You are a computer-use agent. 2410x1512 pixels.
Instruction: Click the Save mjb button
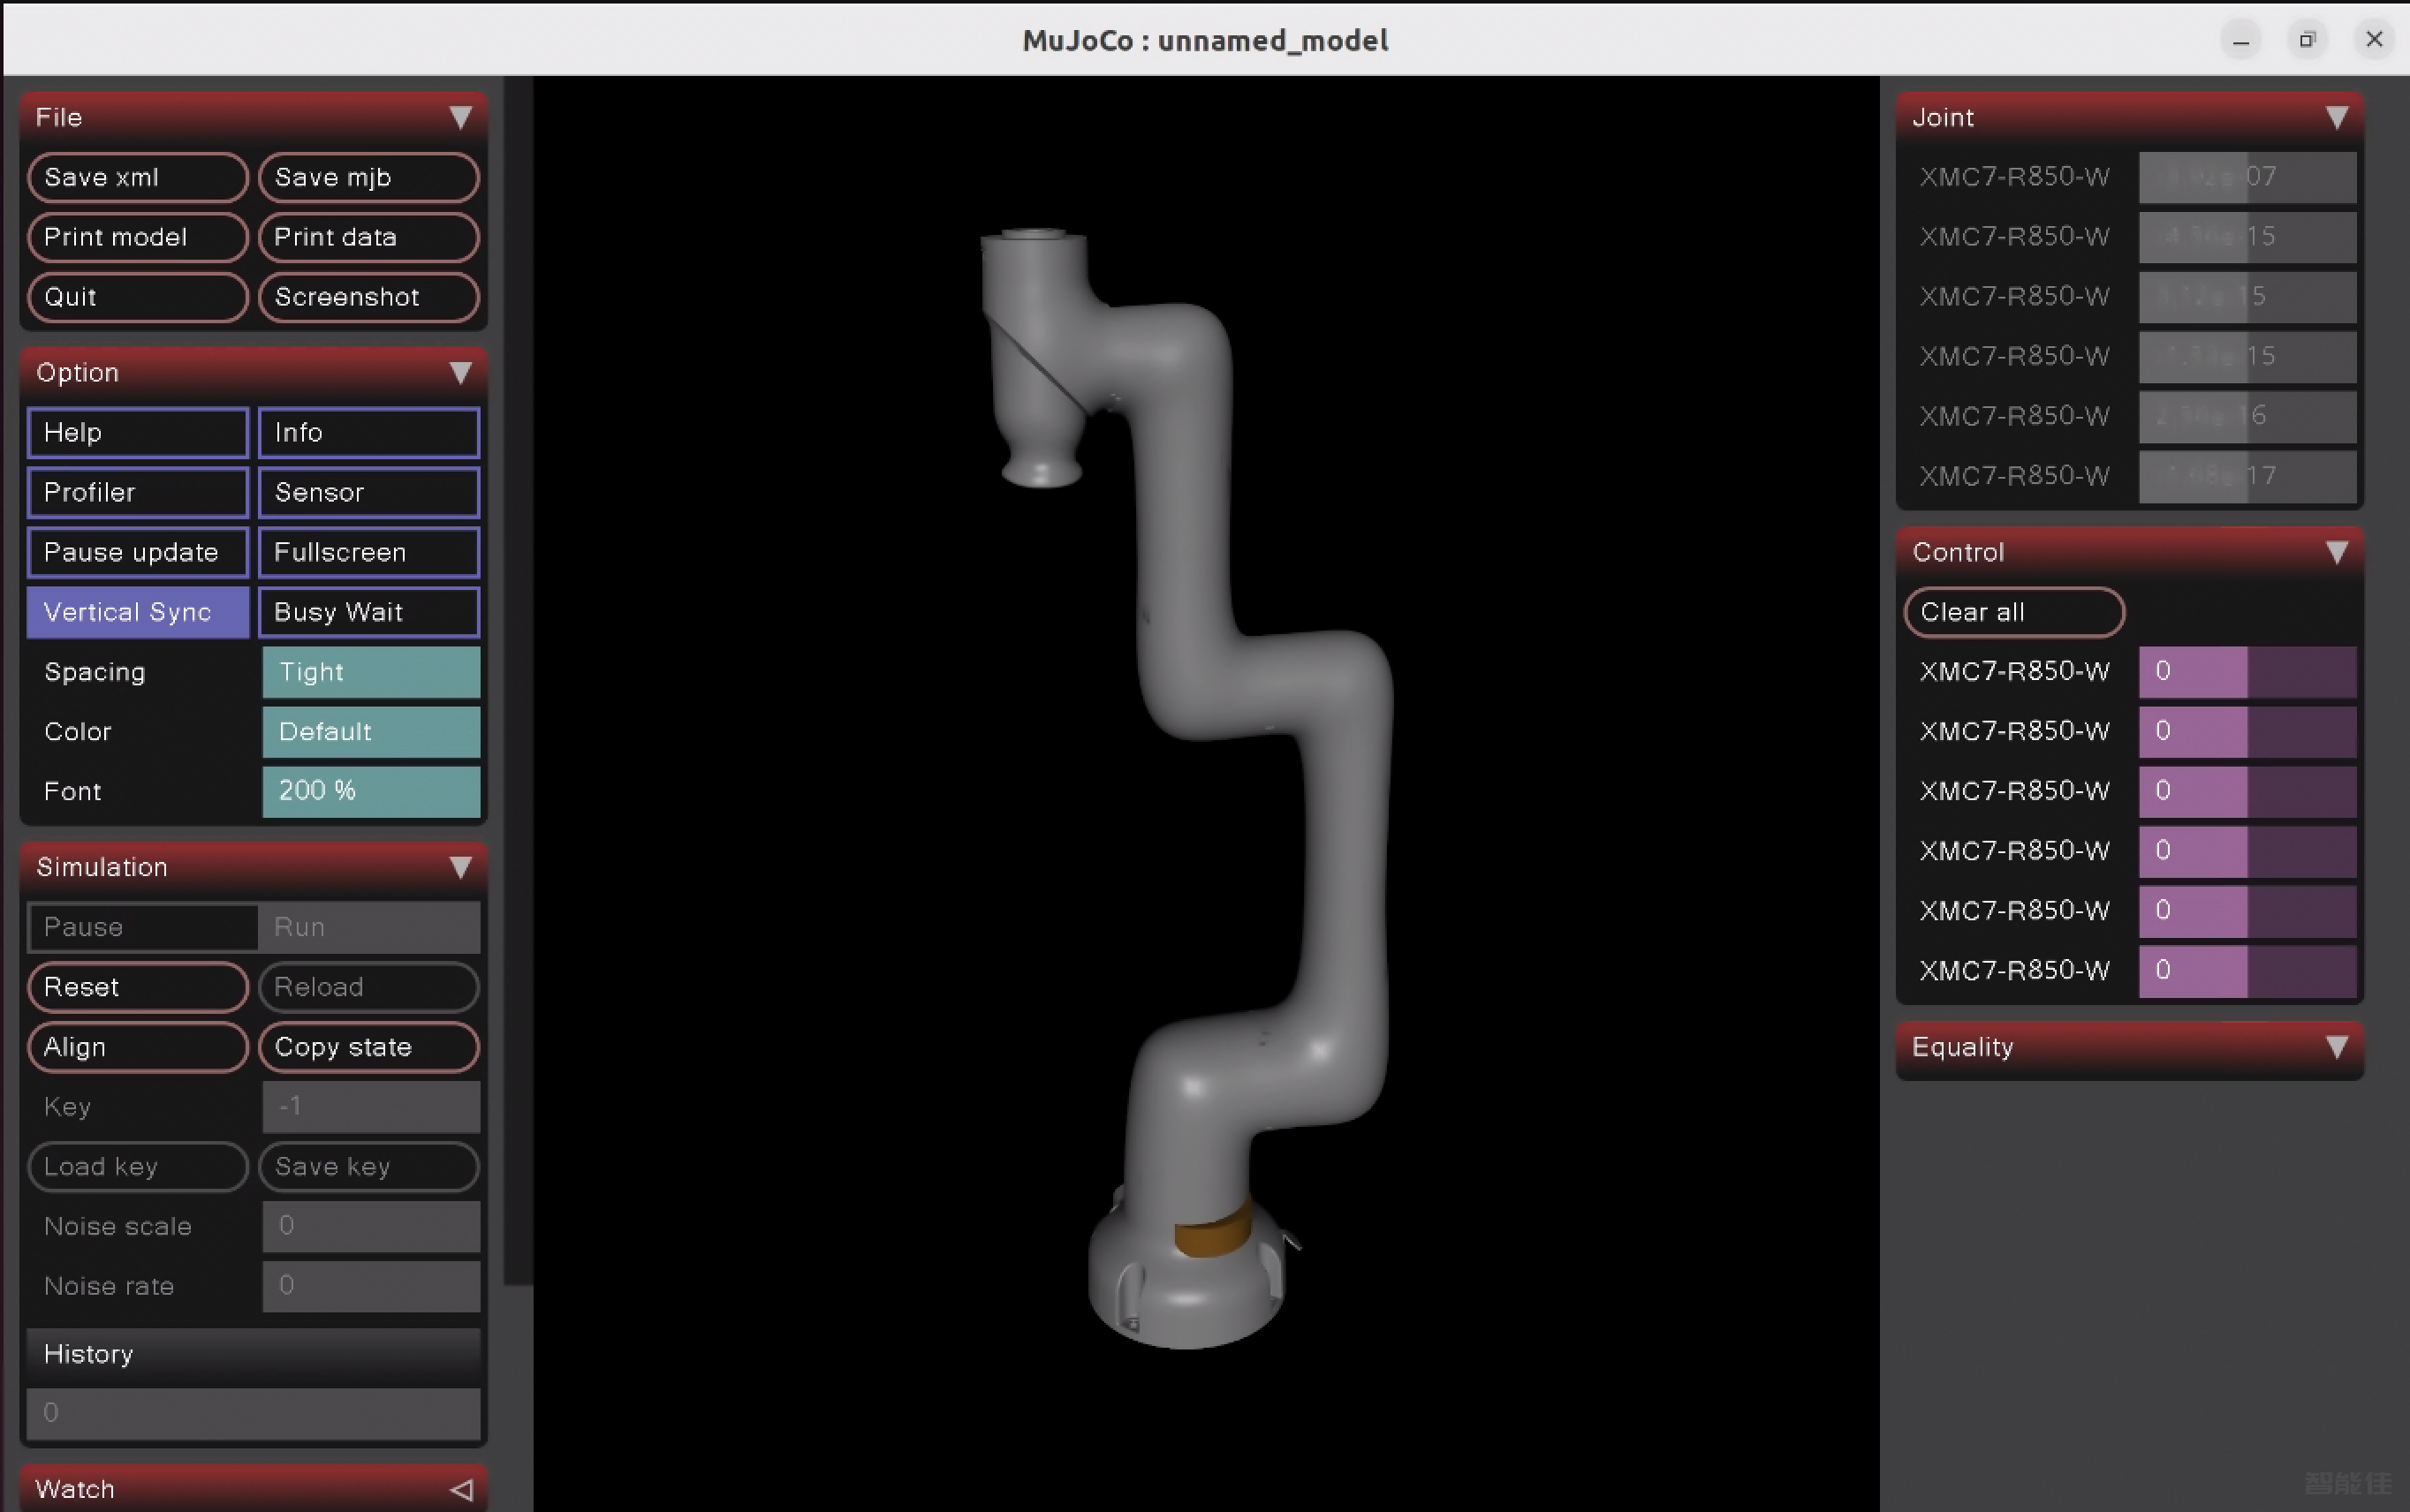tap(369, 177)
